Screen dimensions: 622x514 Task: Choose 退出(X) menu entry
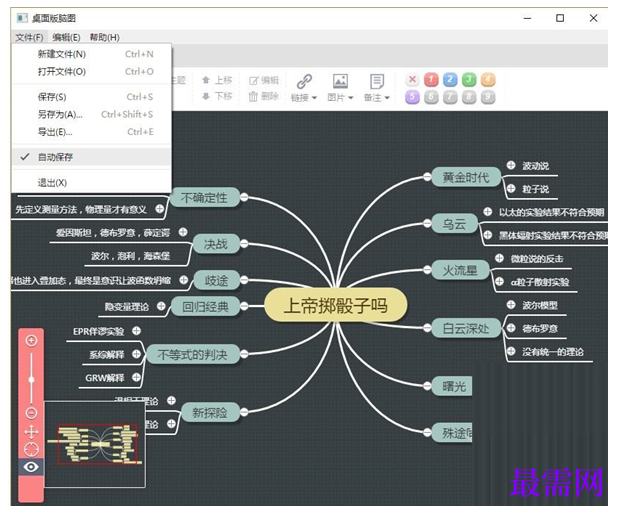coord(92,183)
